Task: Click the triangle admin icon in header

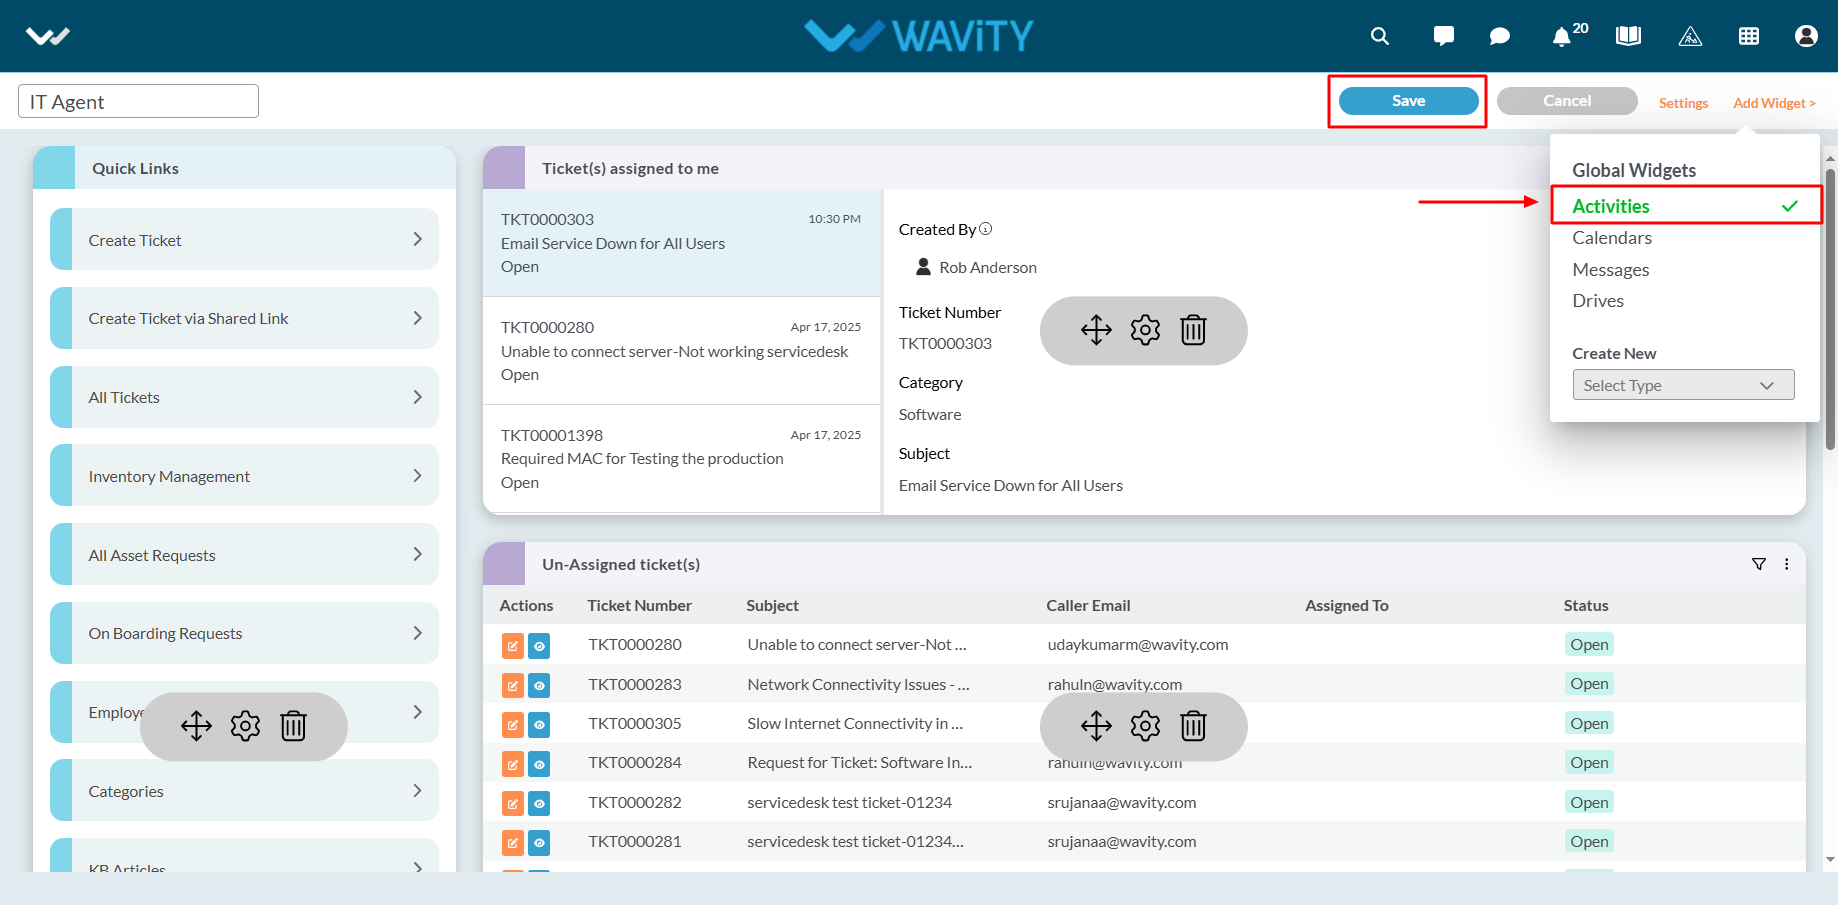Action: coord(1690,36)
